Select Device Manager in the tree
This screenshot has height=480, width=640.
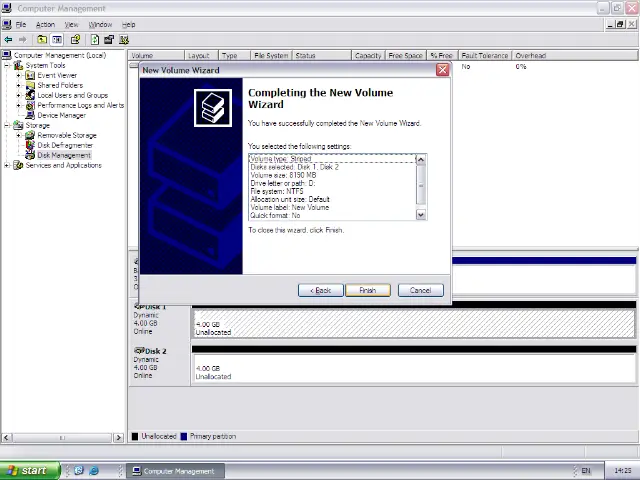(x=61, y=115)
